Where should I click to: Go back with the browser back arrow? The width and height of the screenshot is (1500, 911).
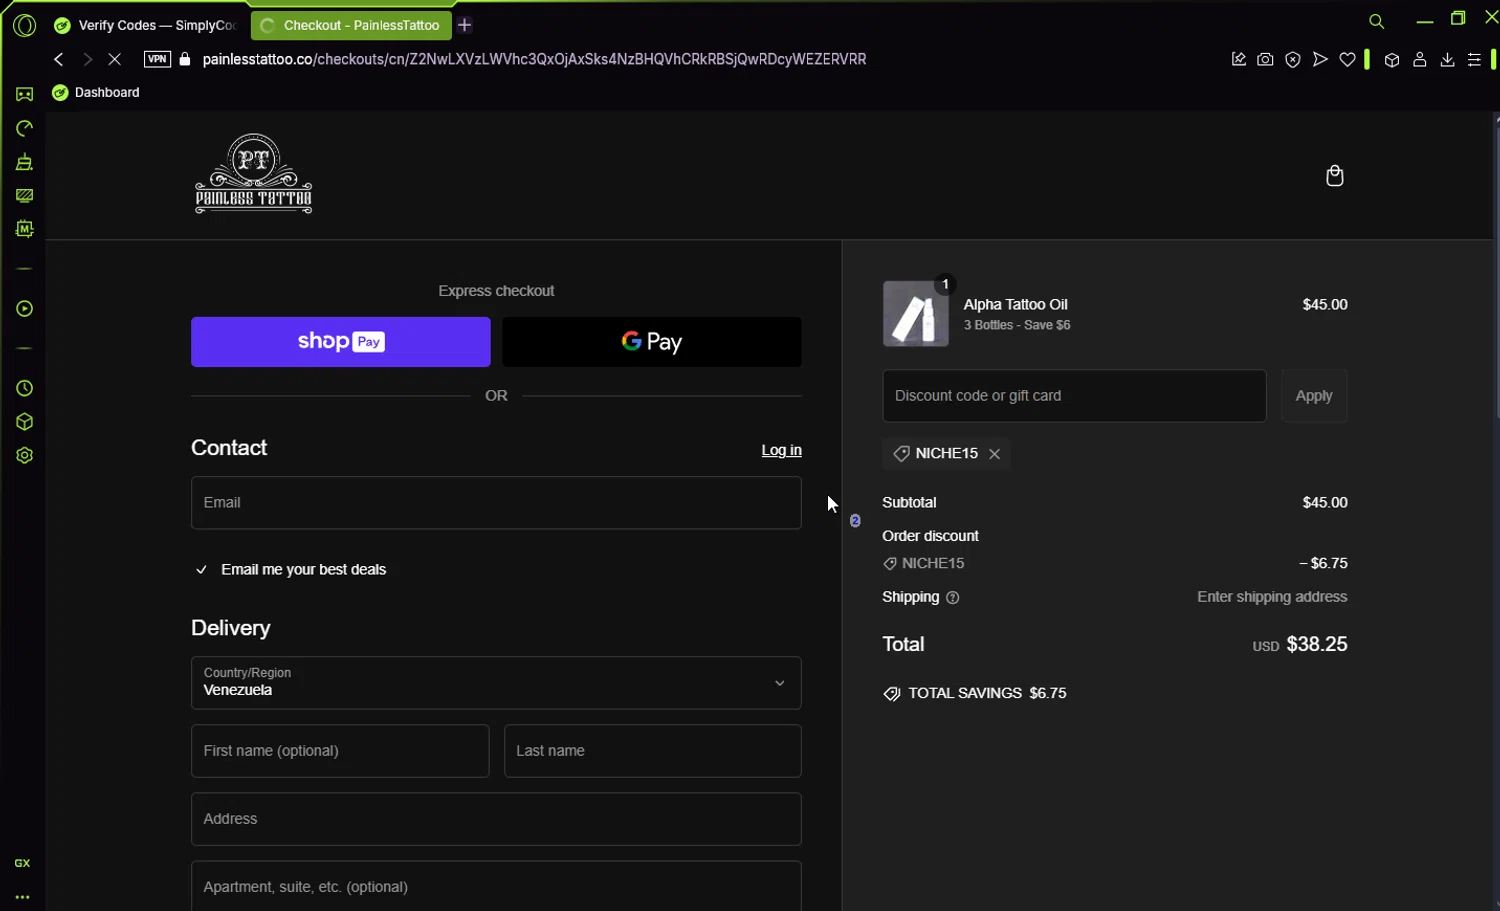59,59
